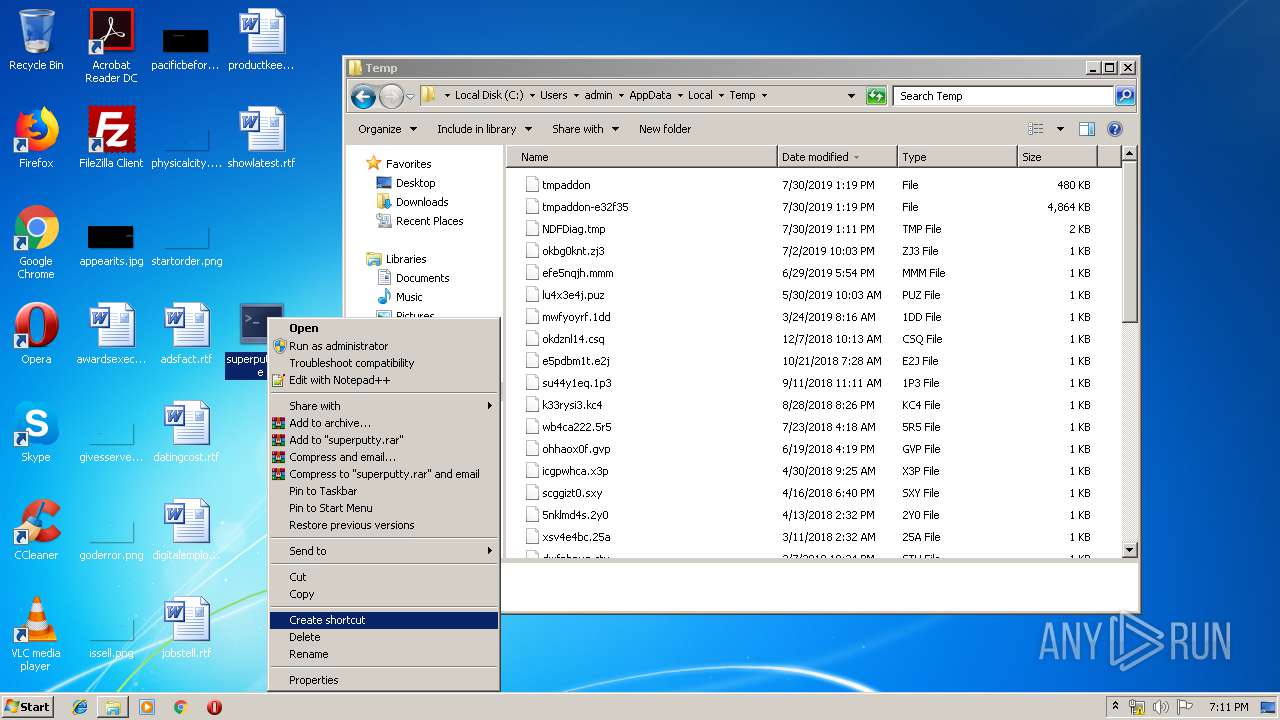Click the Start button
This screenshot has height=720, width=1280.
(x=28, y=707)
